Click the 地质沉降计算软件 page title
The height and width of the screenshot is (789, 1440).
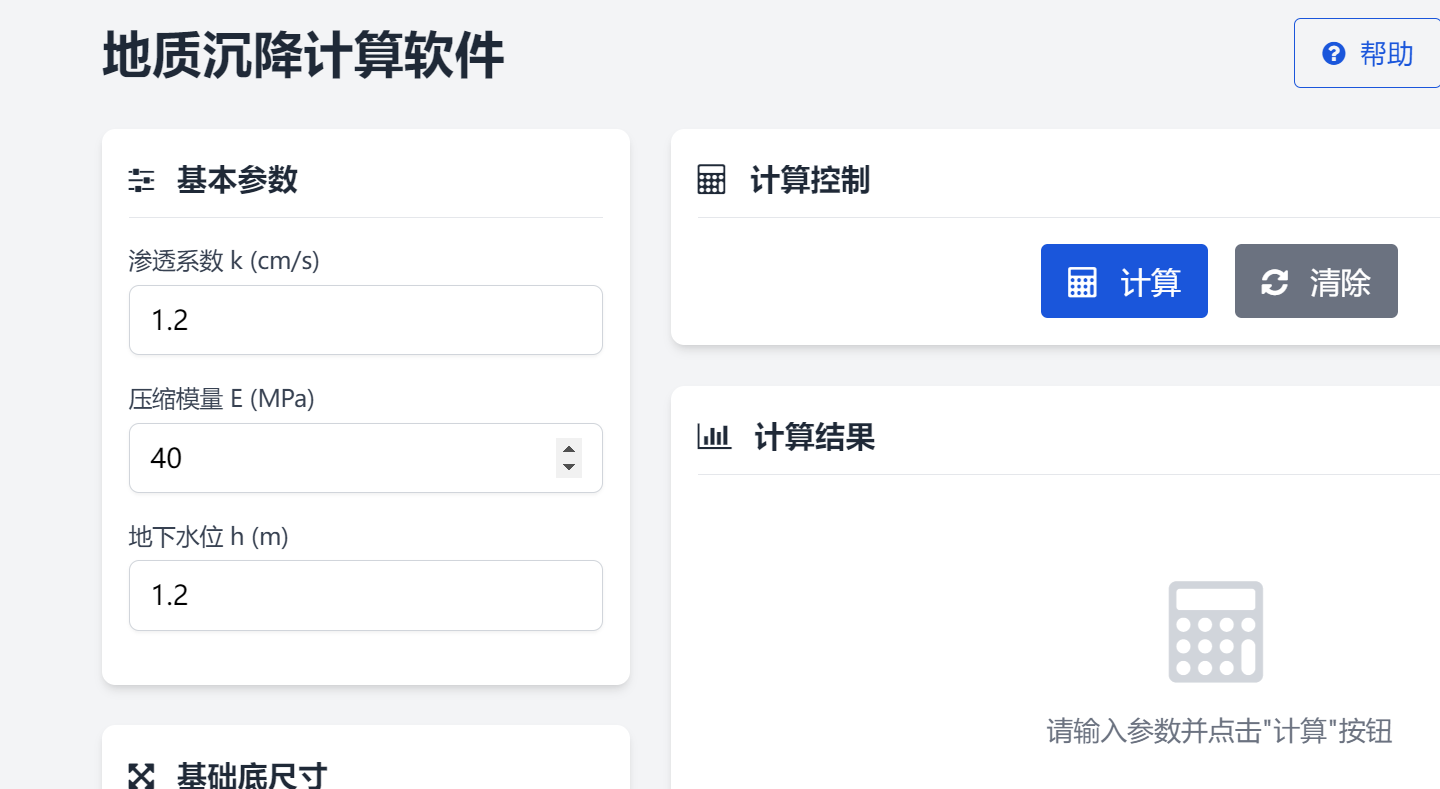303,56
